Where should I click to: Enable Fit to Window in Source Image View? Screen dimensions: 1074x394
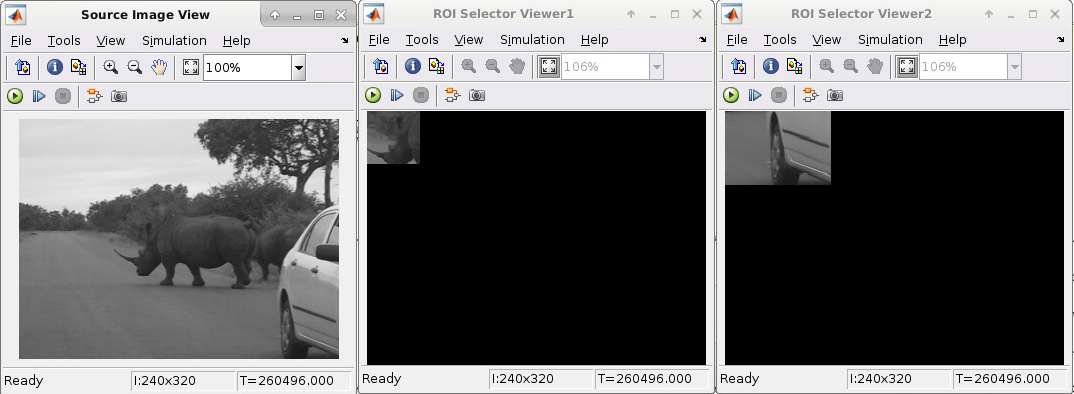tap(191, 67)
